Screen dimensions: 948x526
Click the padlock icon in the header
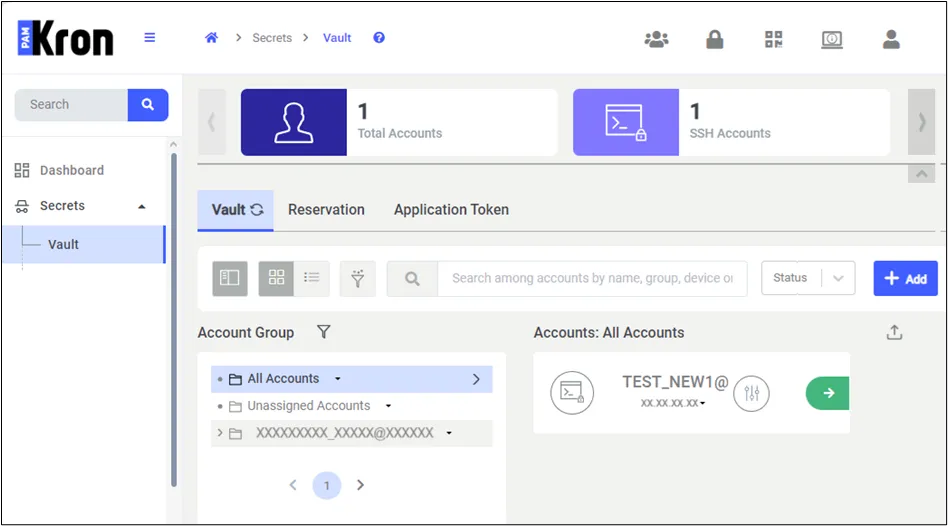click(x=715, y=39)
